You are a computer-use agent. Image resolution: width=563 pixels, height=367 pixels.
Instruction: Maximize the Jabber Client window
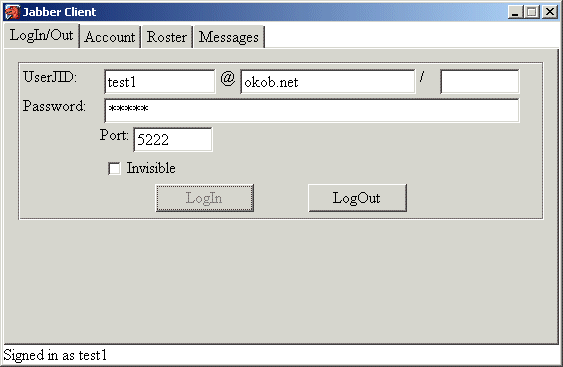[532, 12]
